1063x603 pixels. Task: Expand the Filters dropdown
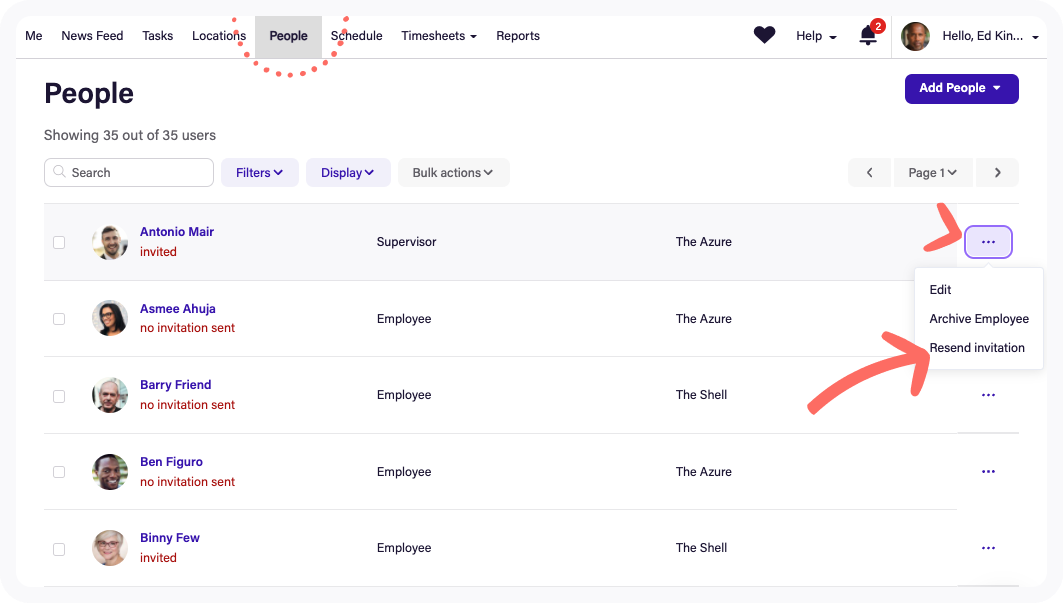(259, 173)
